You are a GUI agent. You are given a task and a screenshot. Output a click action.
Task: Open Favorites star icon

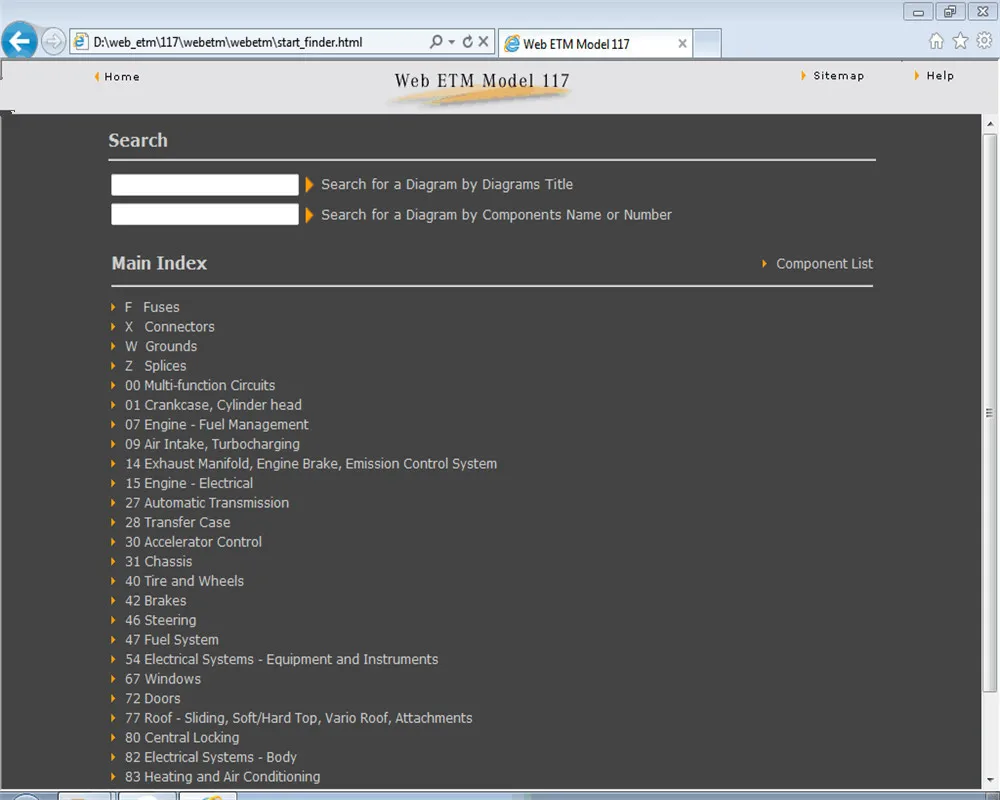(x=960, y=41)
